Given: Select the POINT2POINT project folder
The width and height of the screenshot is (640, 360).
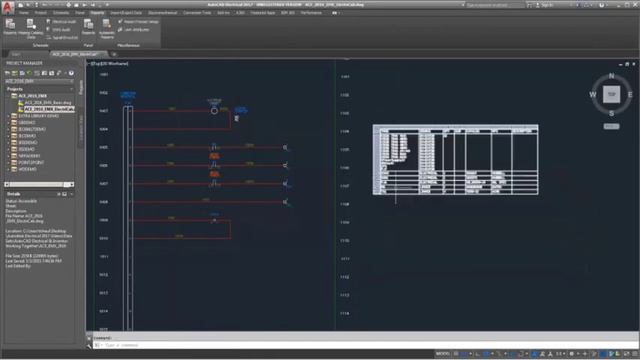Looking at the screenshot, I should [31, 162].
